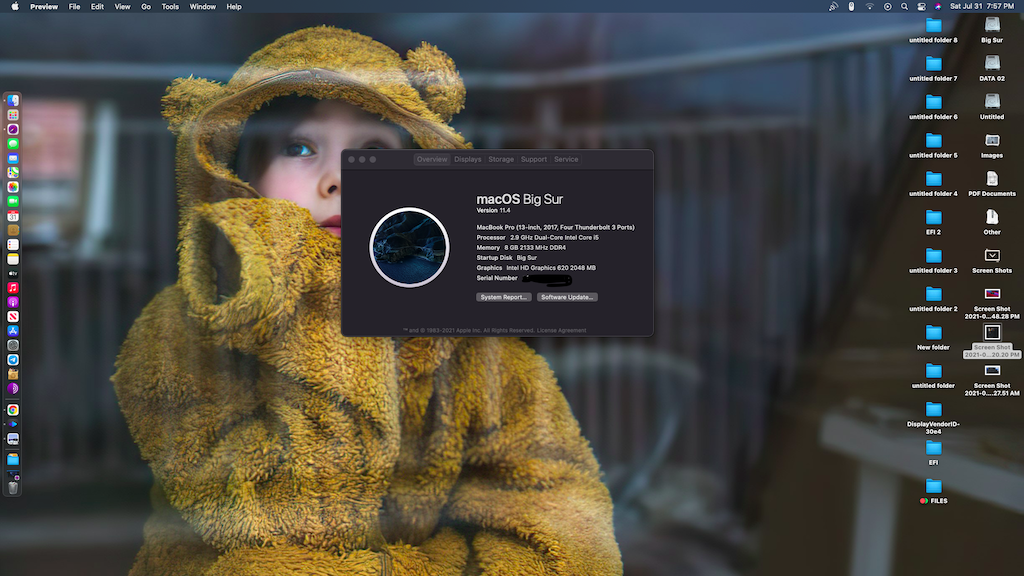The image size is (1024, 576).
Task: Open Telegram from the Dock
Action: [x=13, y=359]
